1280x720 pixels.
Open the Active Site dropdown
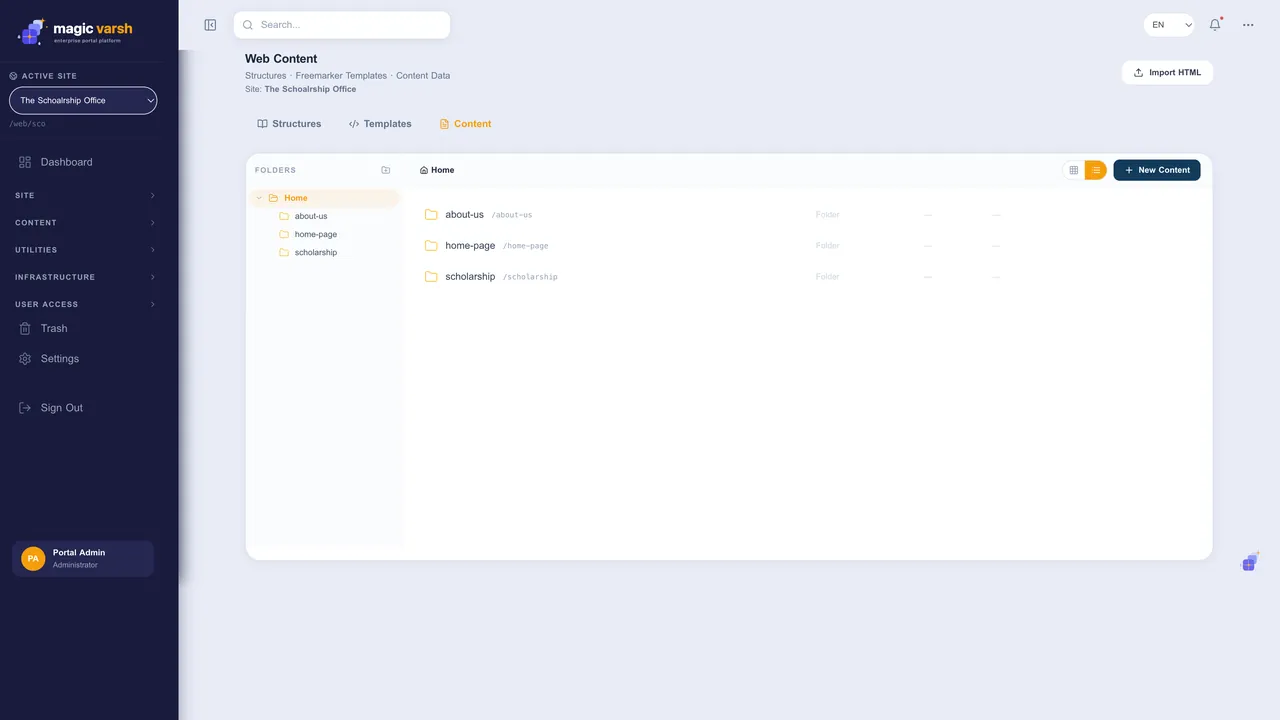coord(83,100)
